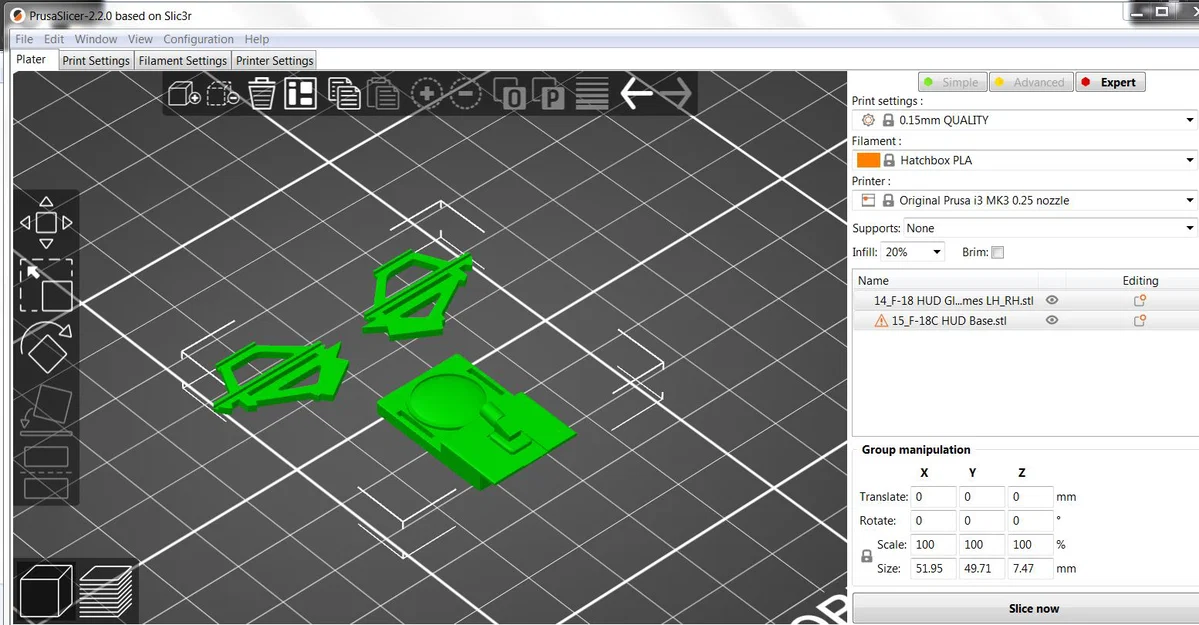Click the Size X 51.95 input field
Viewport: 1199px width, 625px height.
(x=933, y=568)
